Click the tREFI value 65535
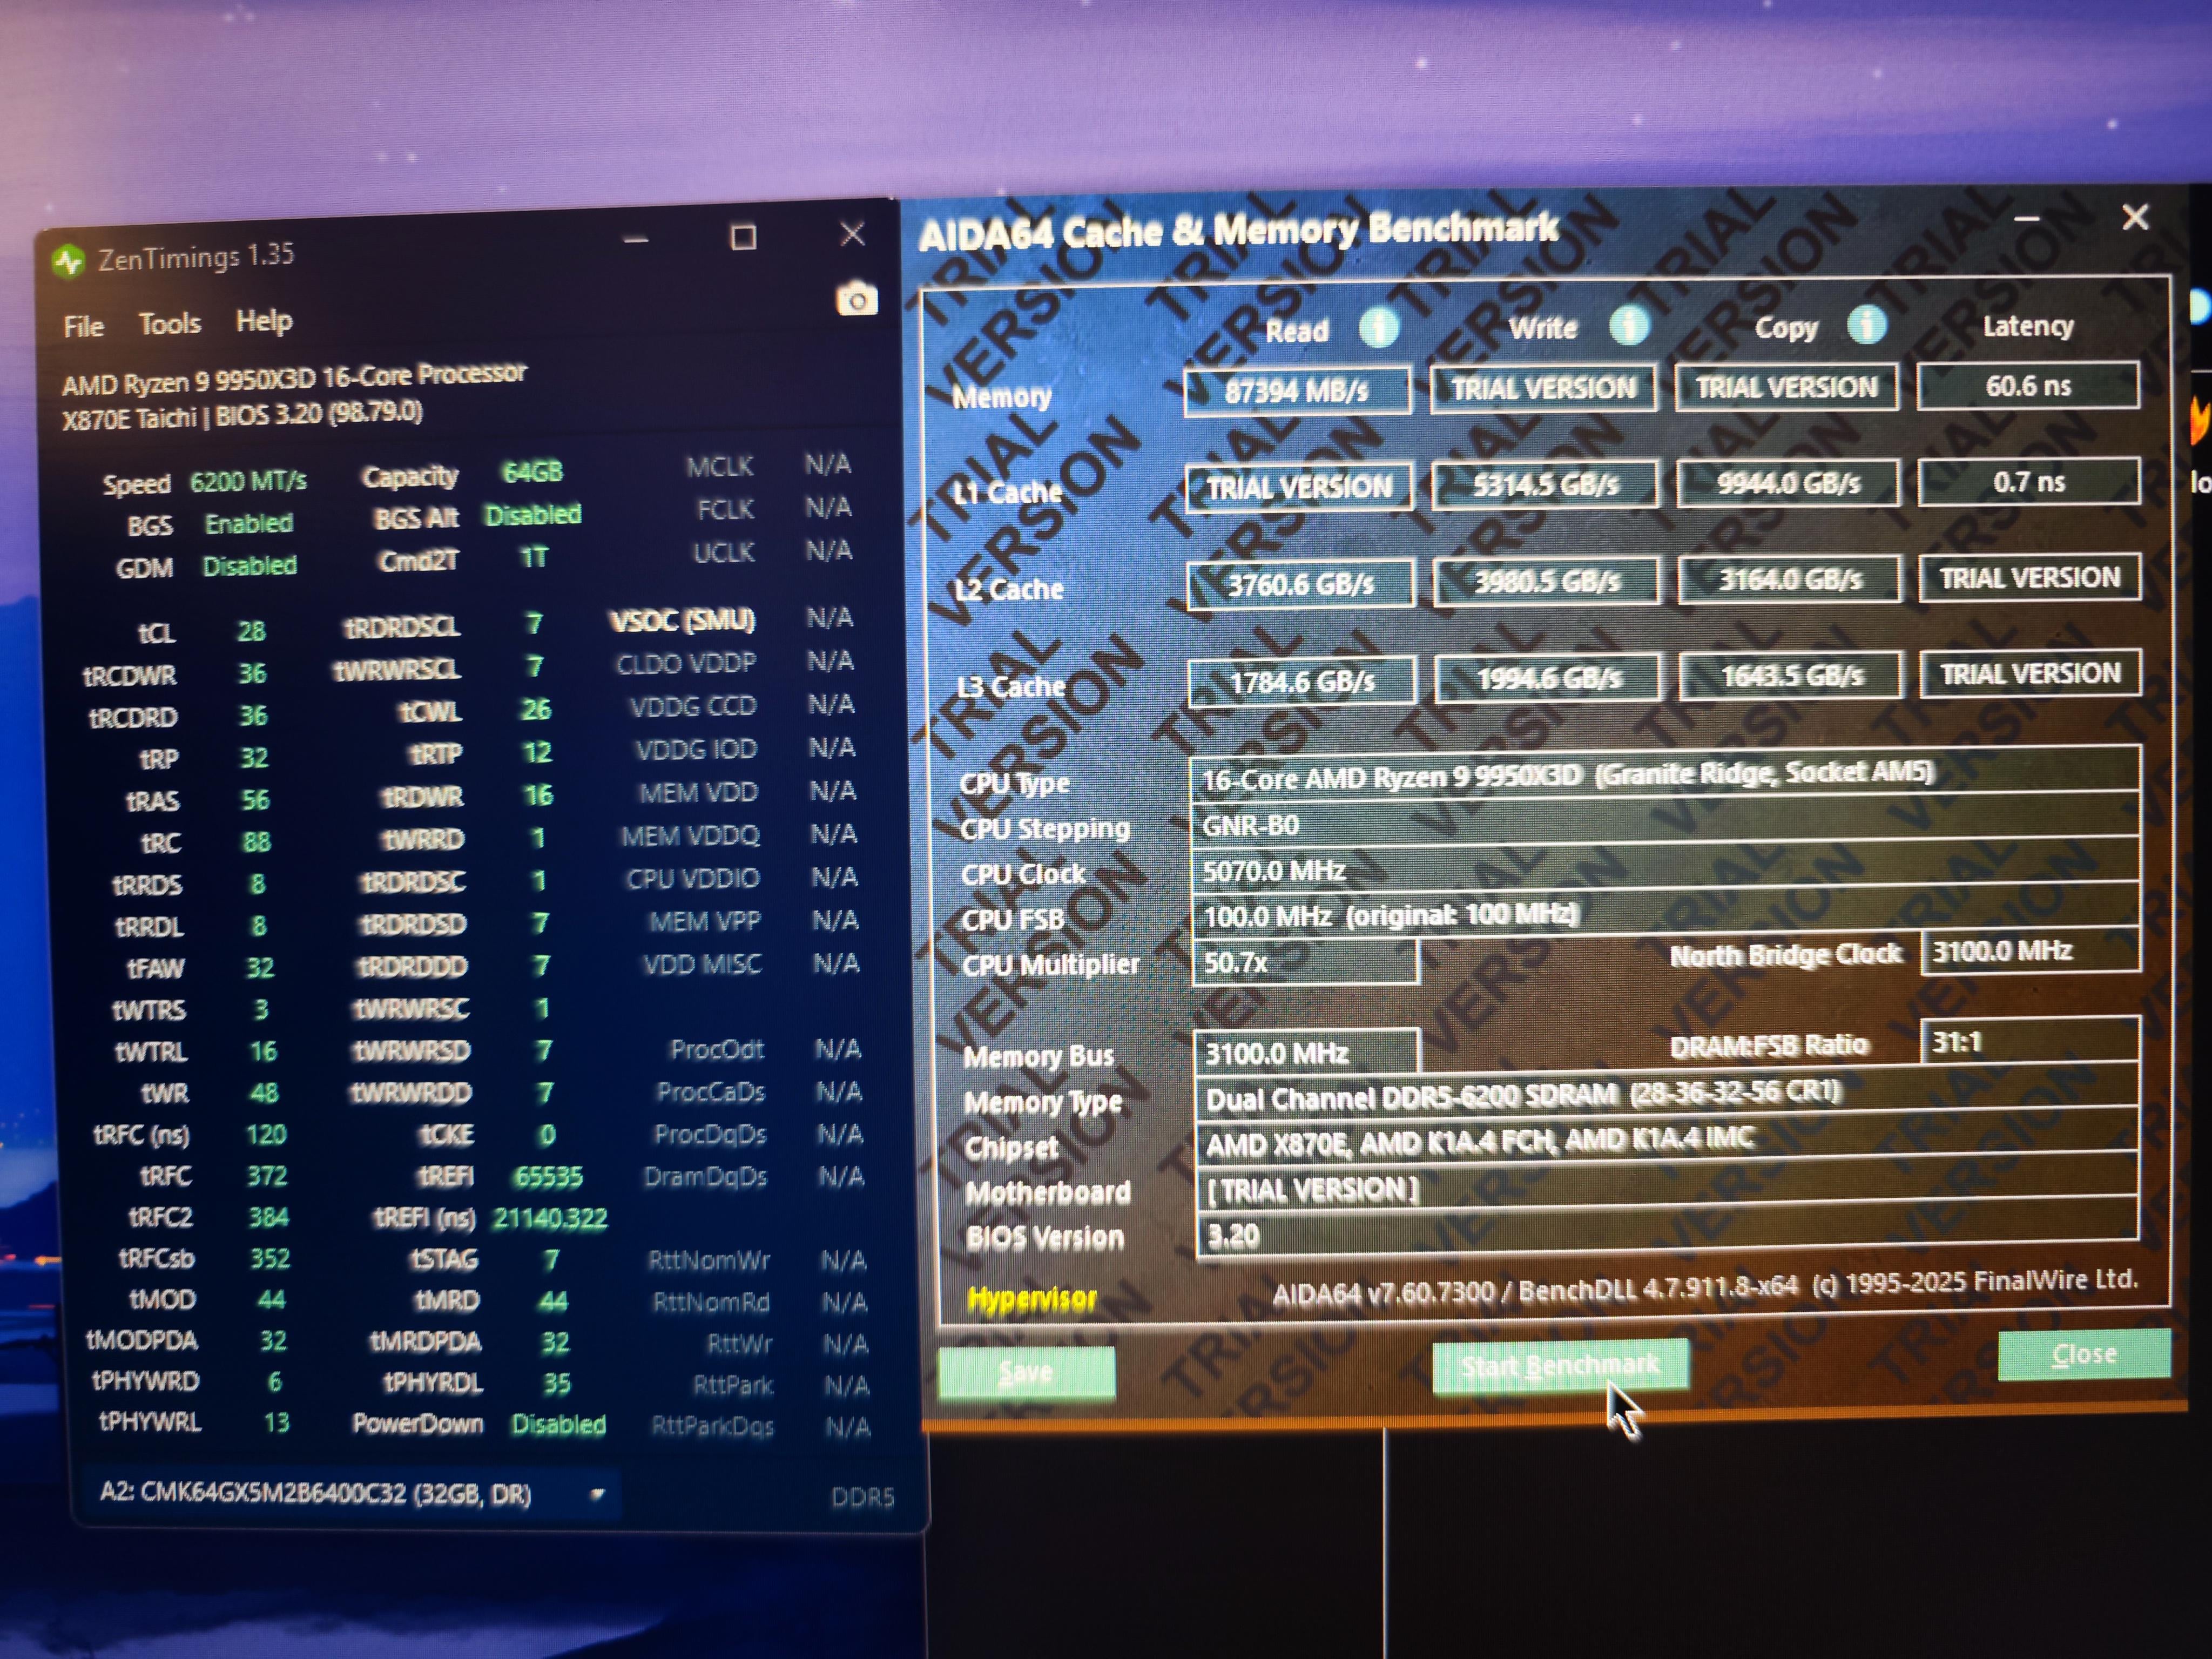Image resolution: width=2212 pixels, height=1659 pixels. click(x=548, y=1177)
